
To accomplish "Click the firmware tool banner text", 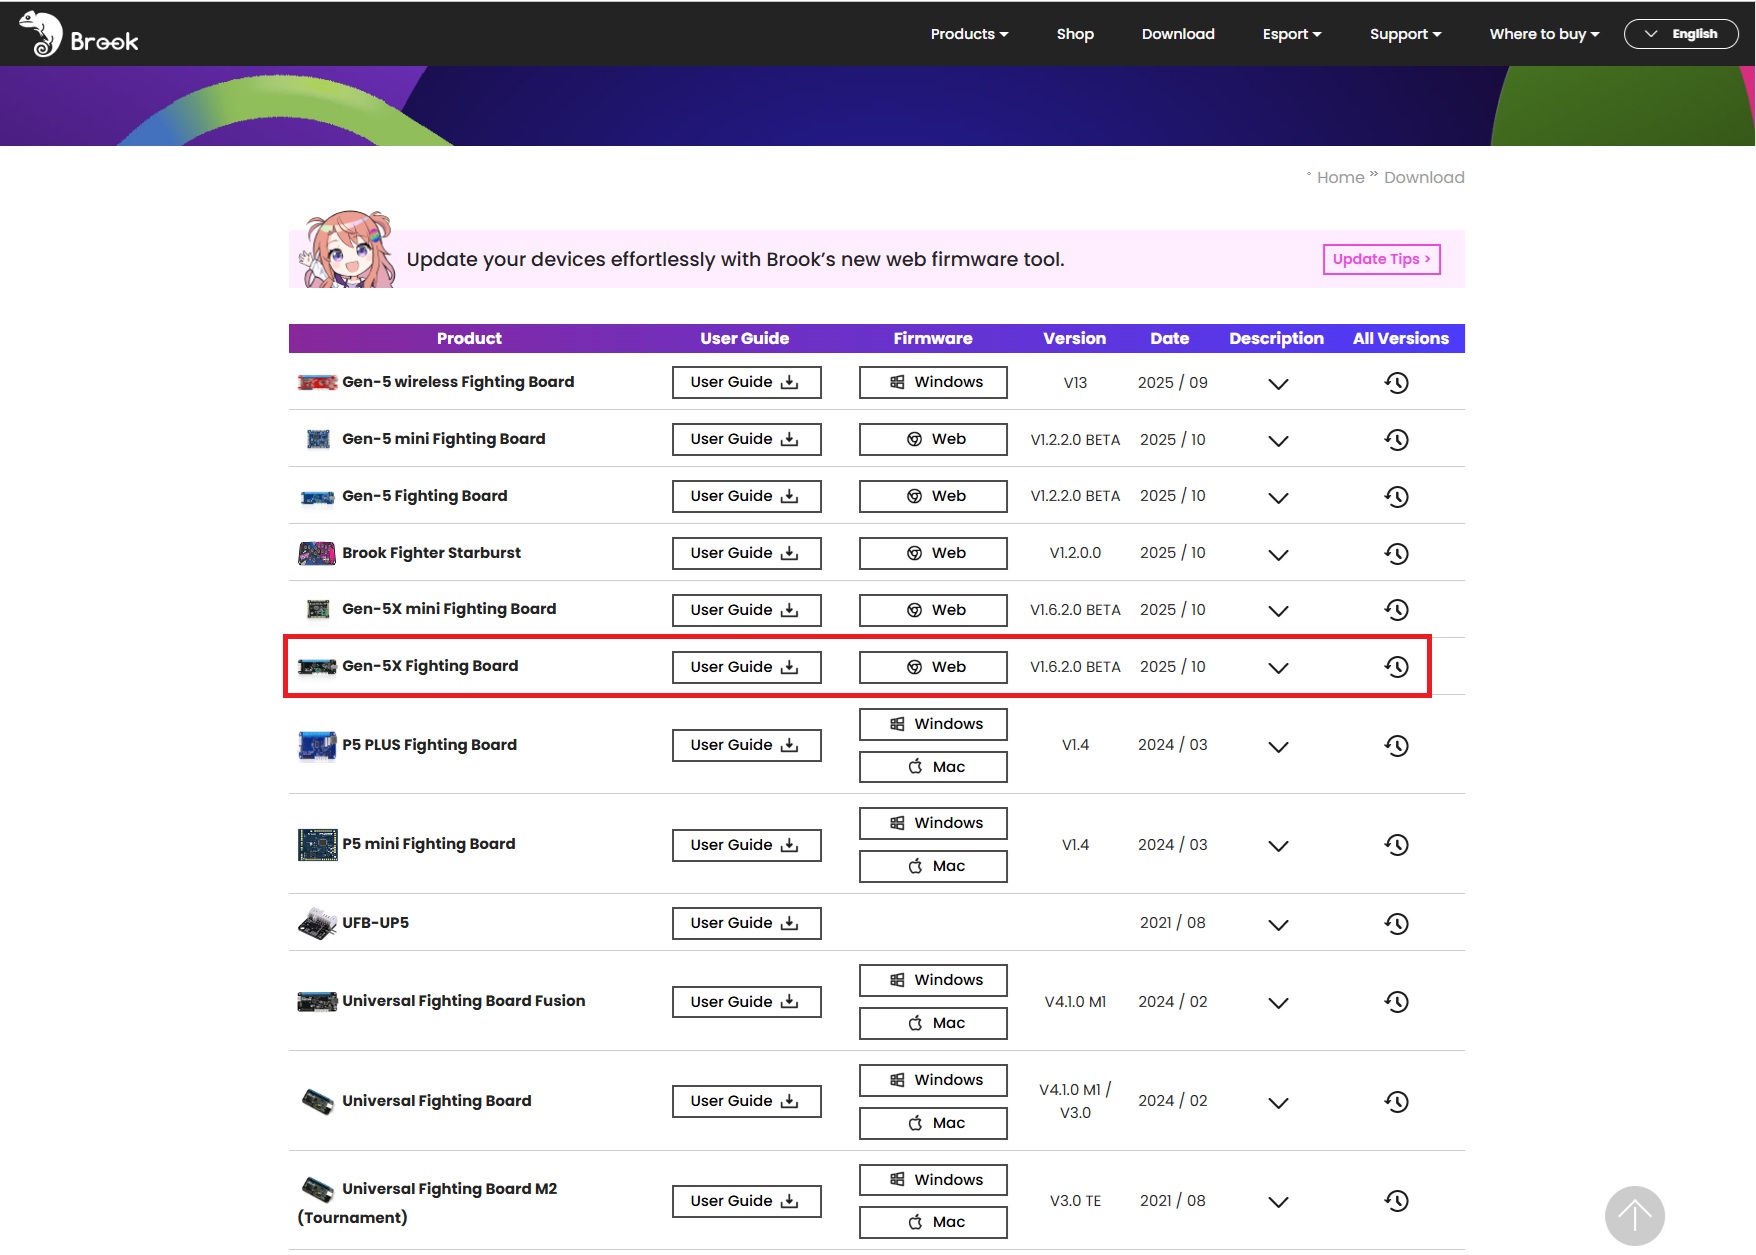I will (735, 260).
